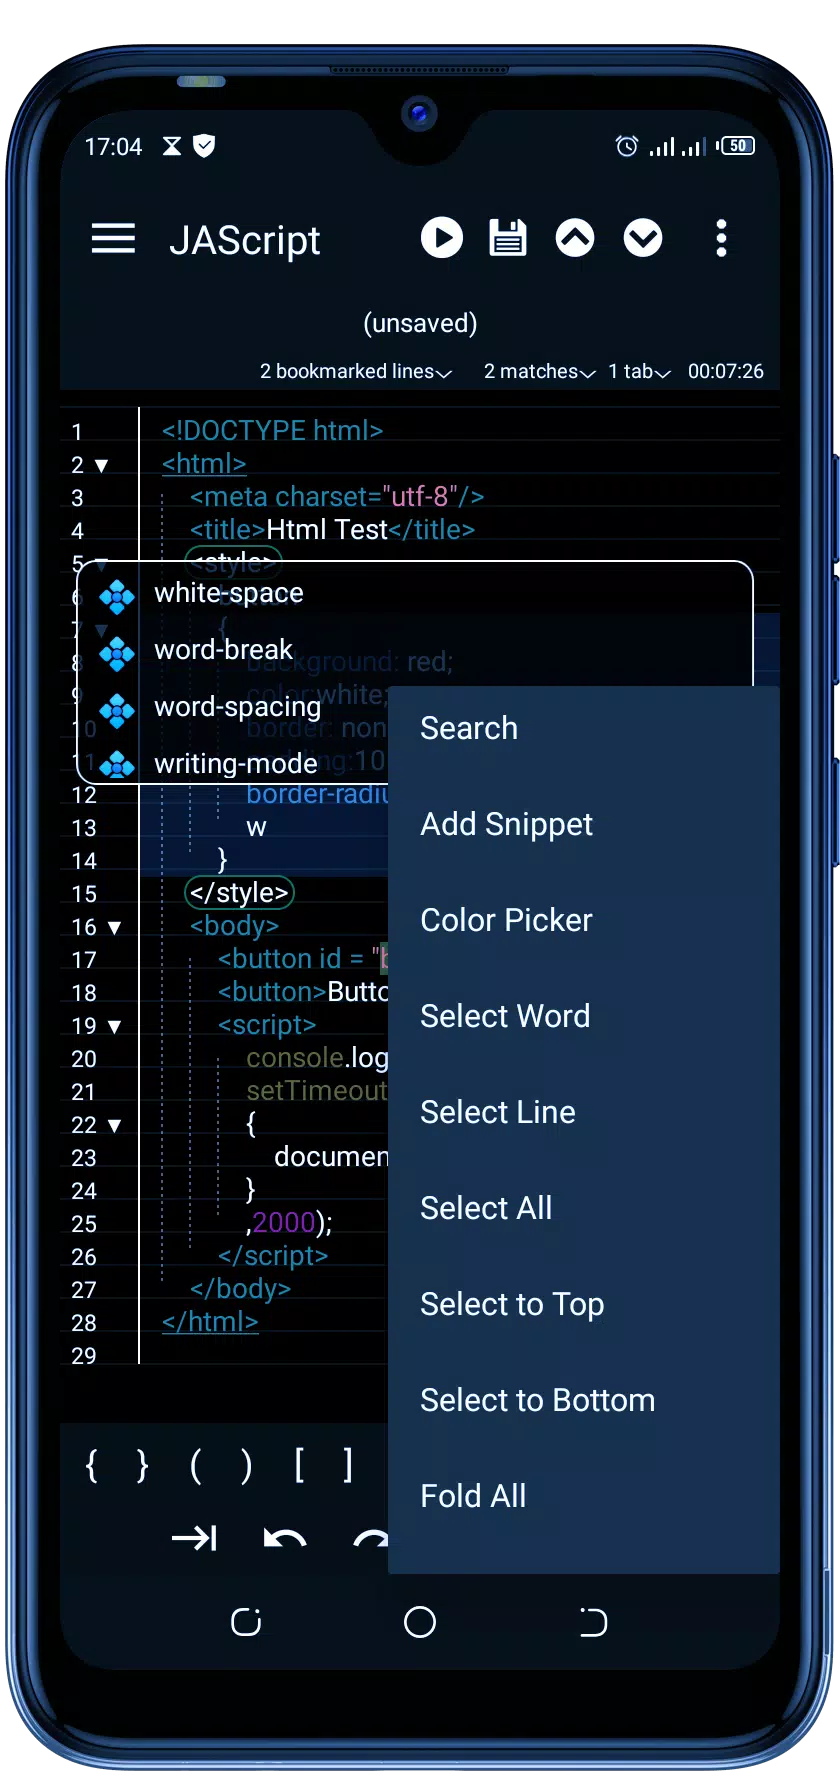Insert closing parenthesis symbol key
The width and height of the screenshot is (840, 1780).
click(246, 1466)
